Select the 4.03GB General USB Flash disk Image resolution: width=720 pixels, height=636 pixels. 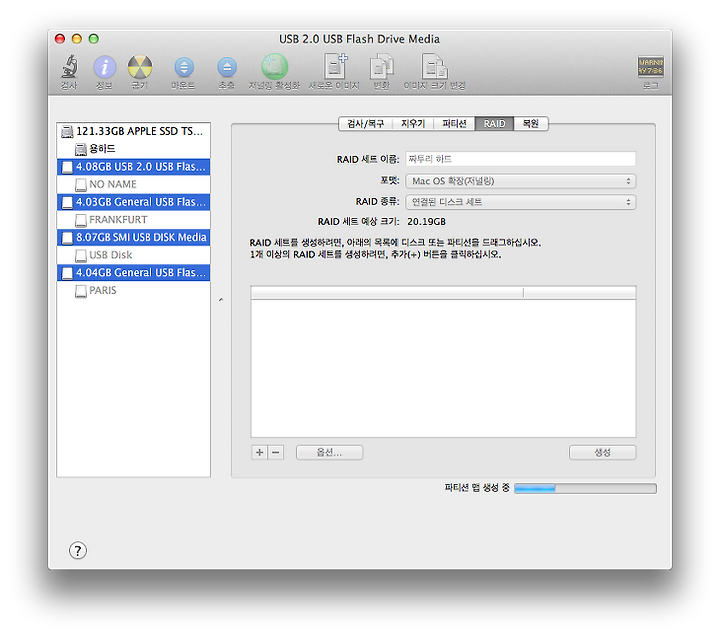click(134, 202)
